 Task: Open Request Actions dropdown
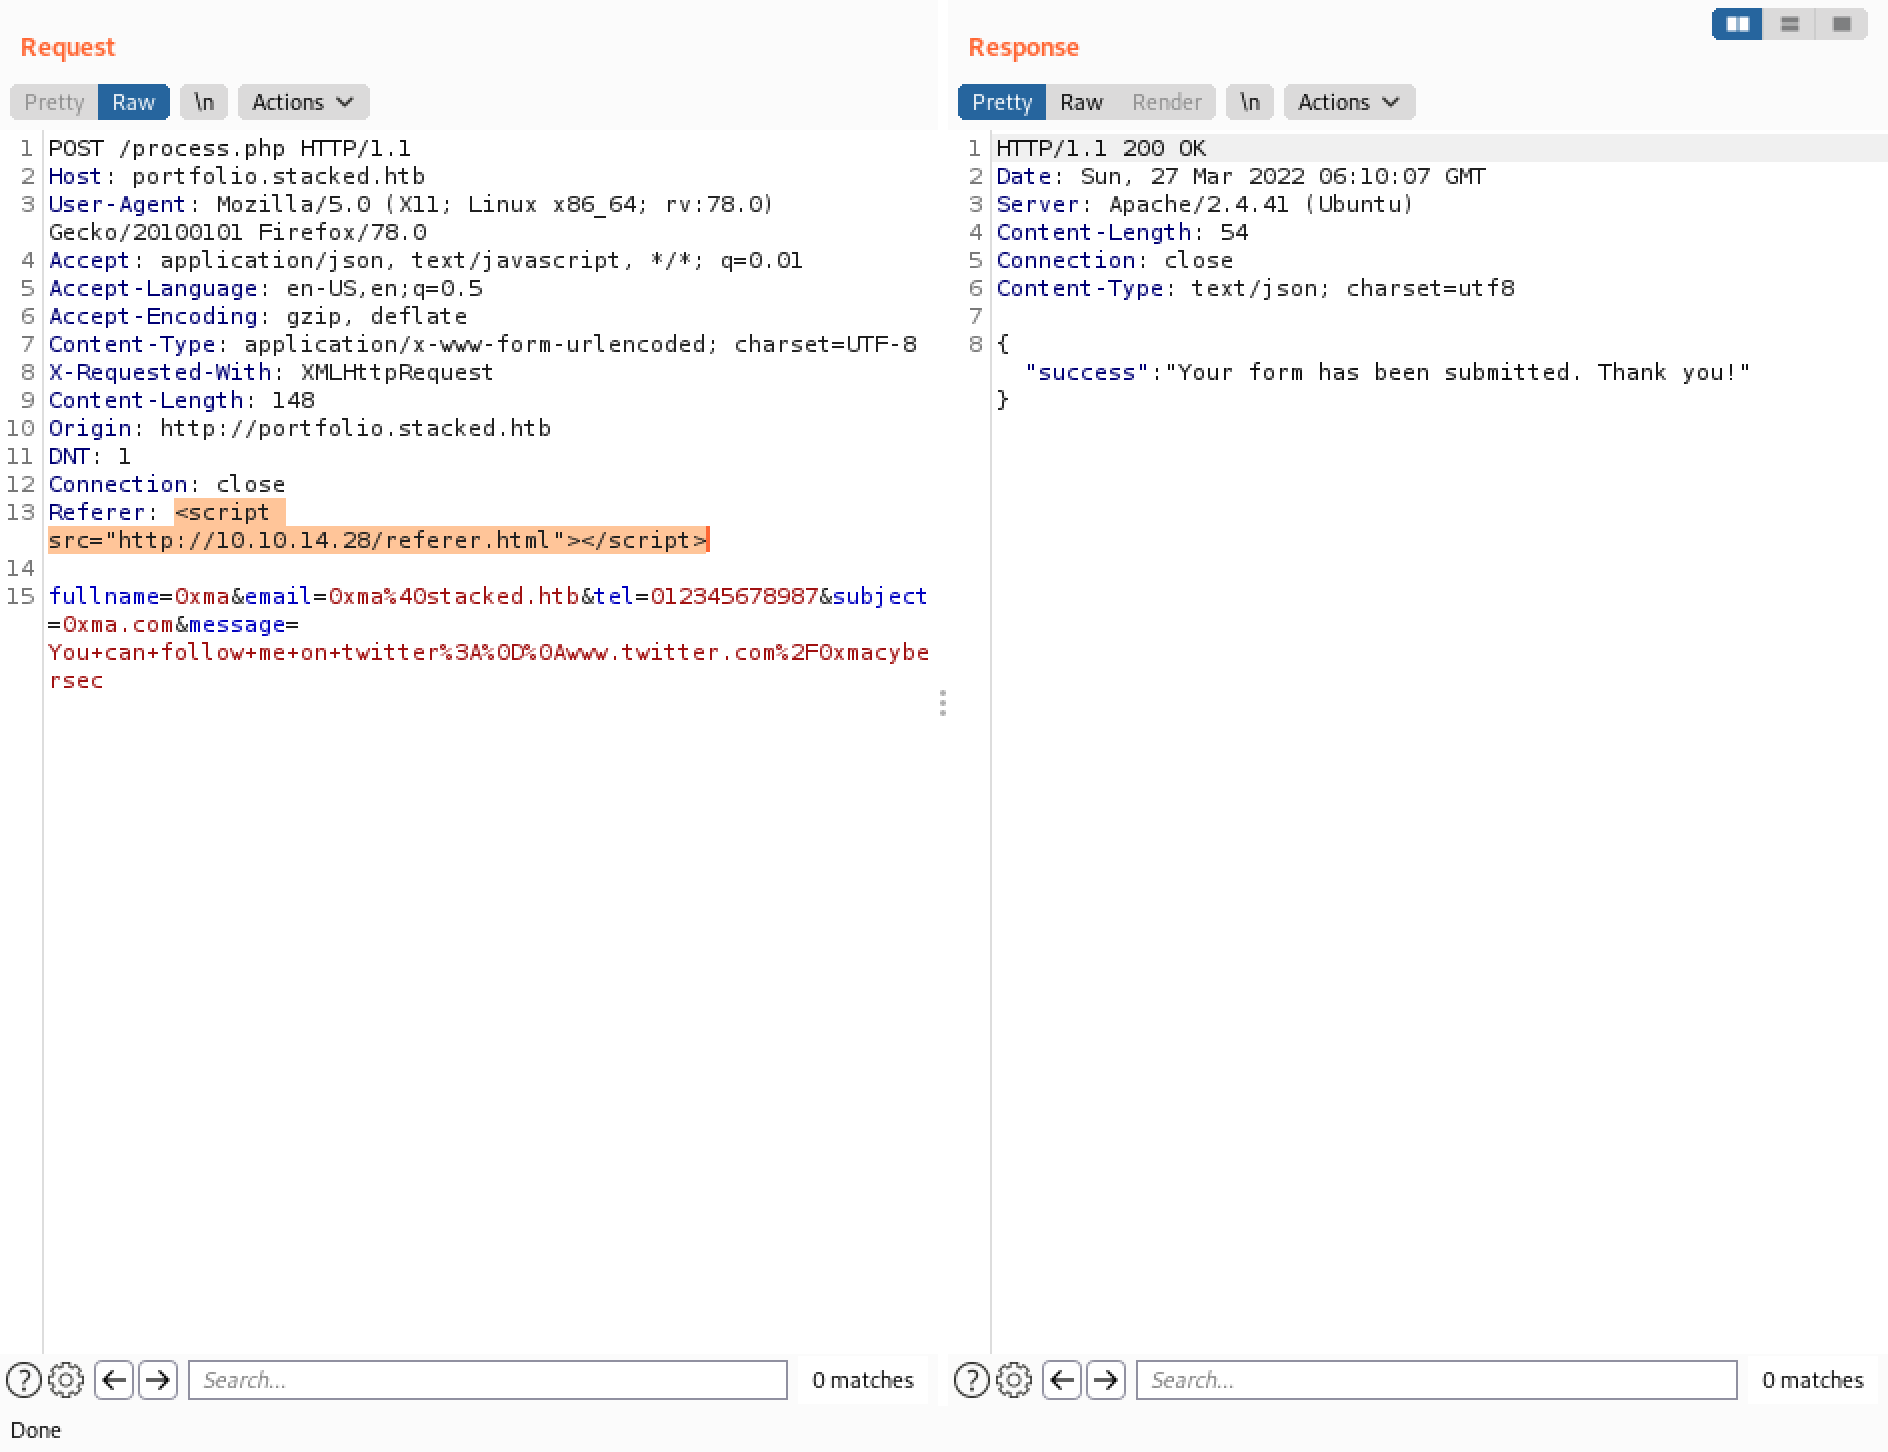(304, 102)
